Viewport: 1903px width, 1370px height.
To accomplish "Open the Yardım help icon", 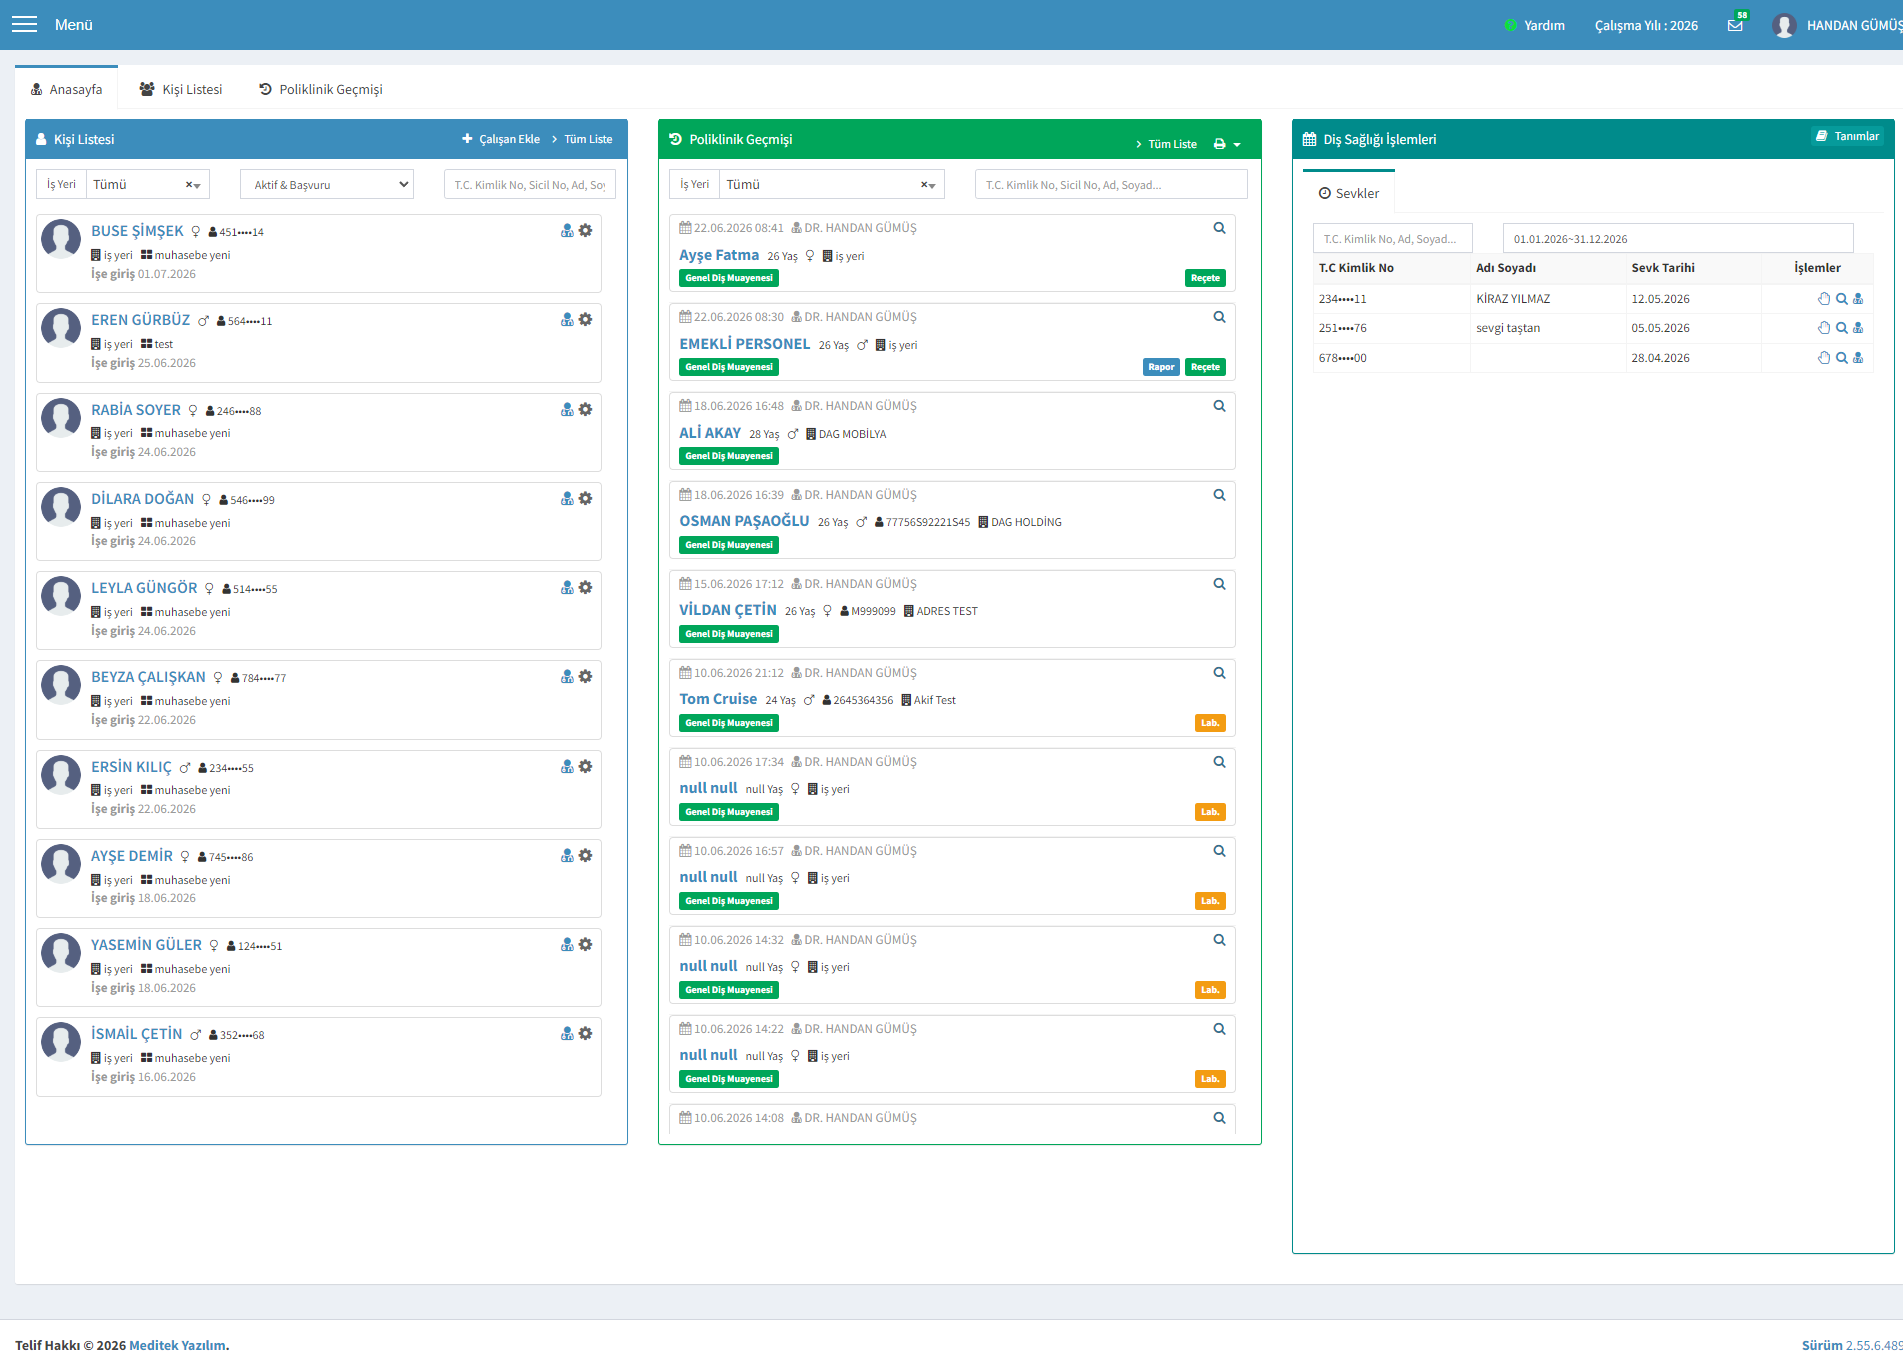I will pyautogui.click(x=1510, y=25).
